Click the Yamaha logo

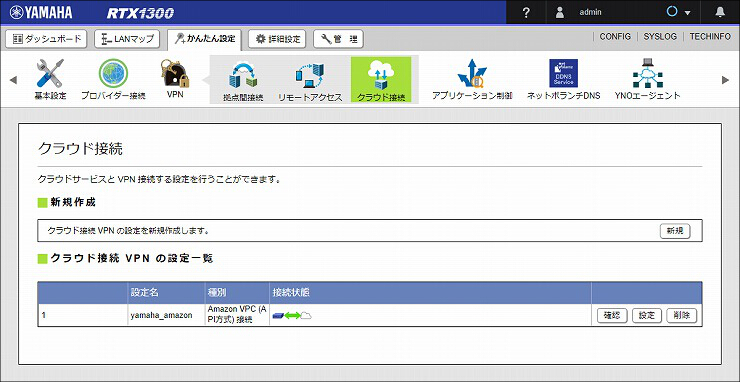(41, 12)
